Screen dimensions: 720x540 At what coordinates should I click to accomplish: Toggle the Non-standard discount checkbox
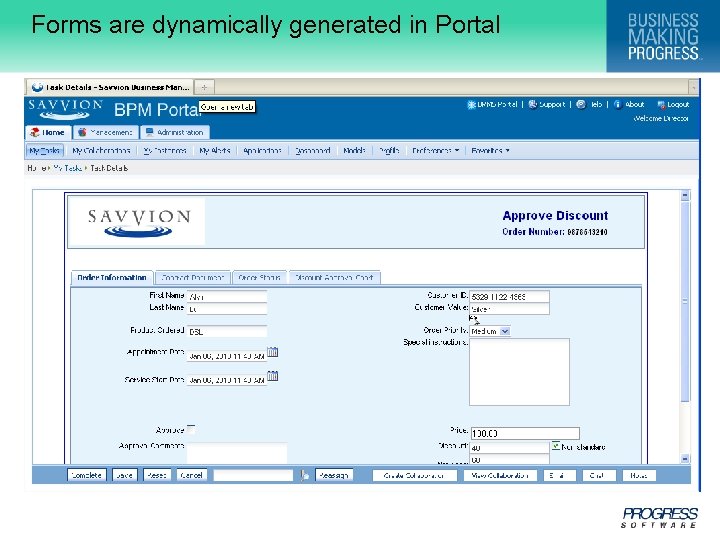[x=556, y=446]
